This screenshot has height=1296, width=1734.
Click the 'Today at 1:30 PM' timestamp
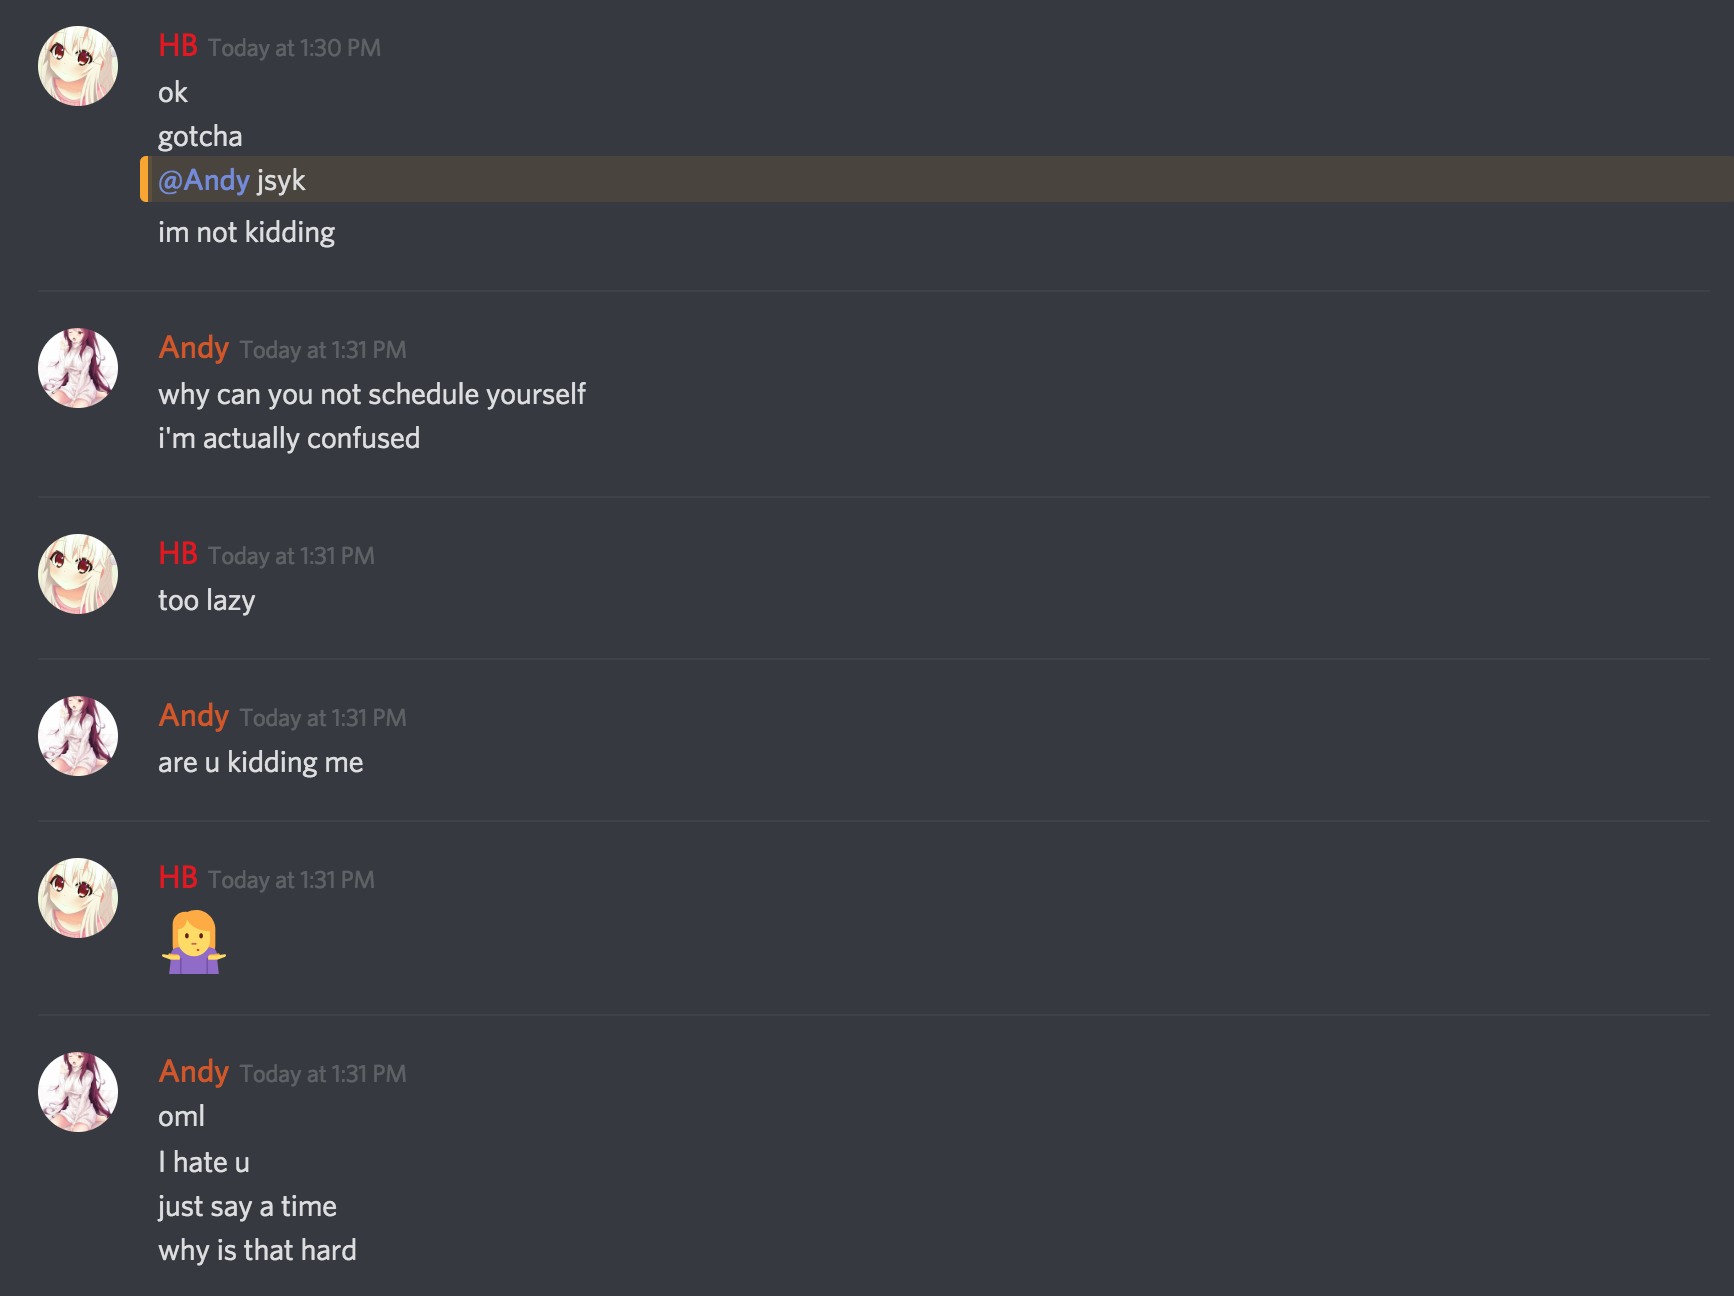(x=294, y=48)
